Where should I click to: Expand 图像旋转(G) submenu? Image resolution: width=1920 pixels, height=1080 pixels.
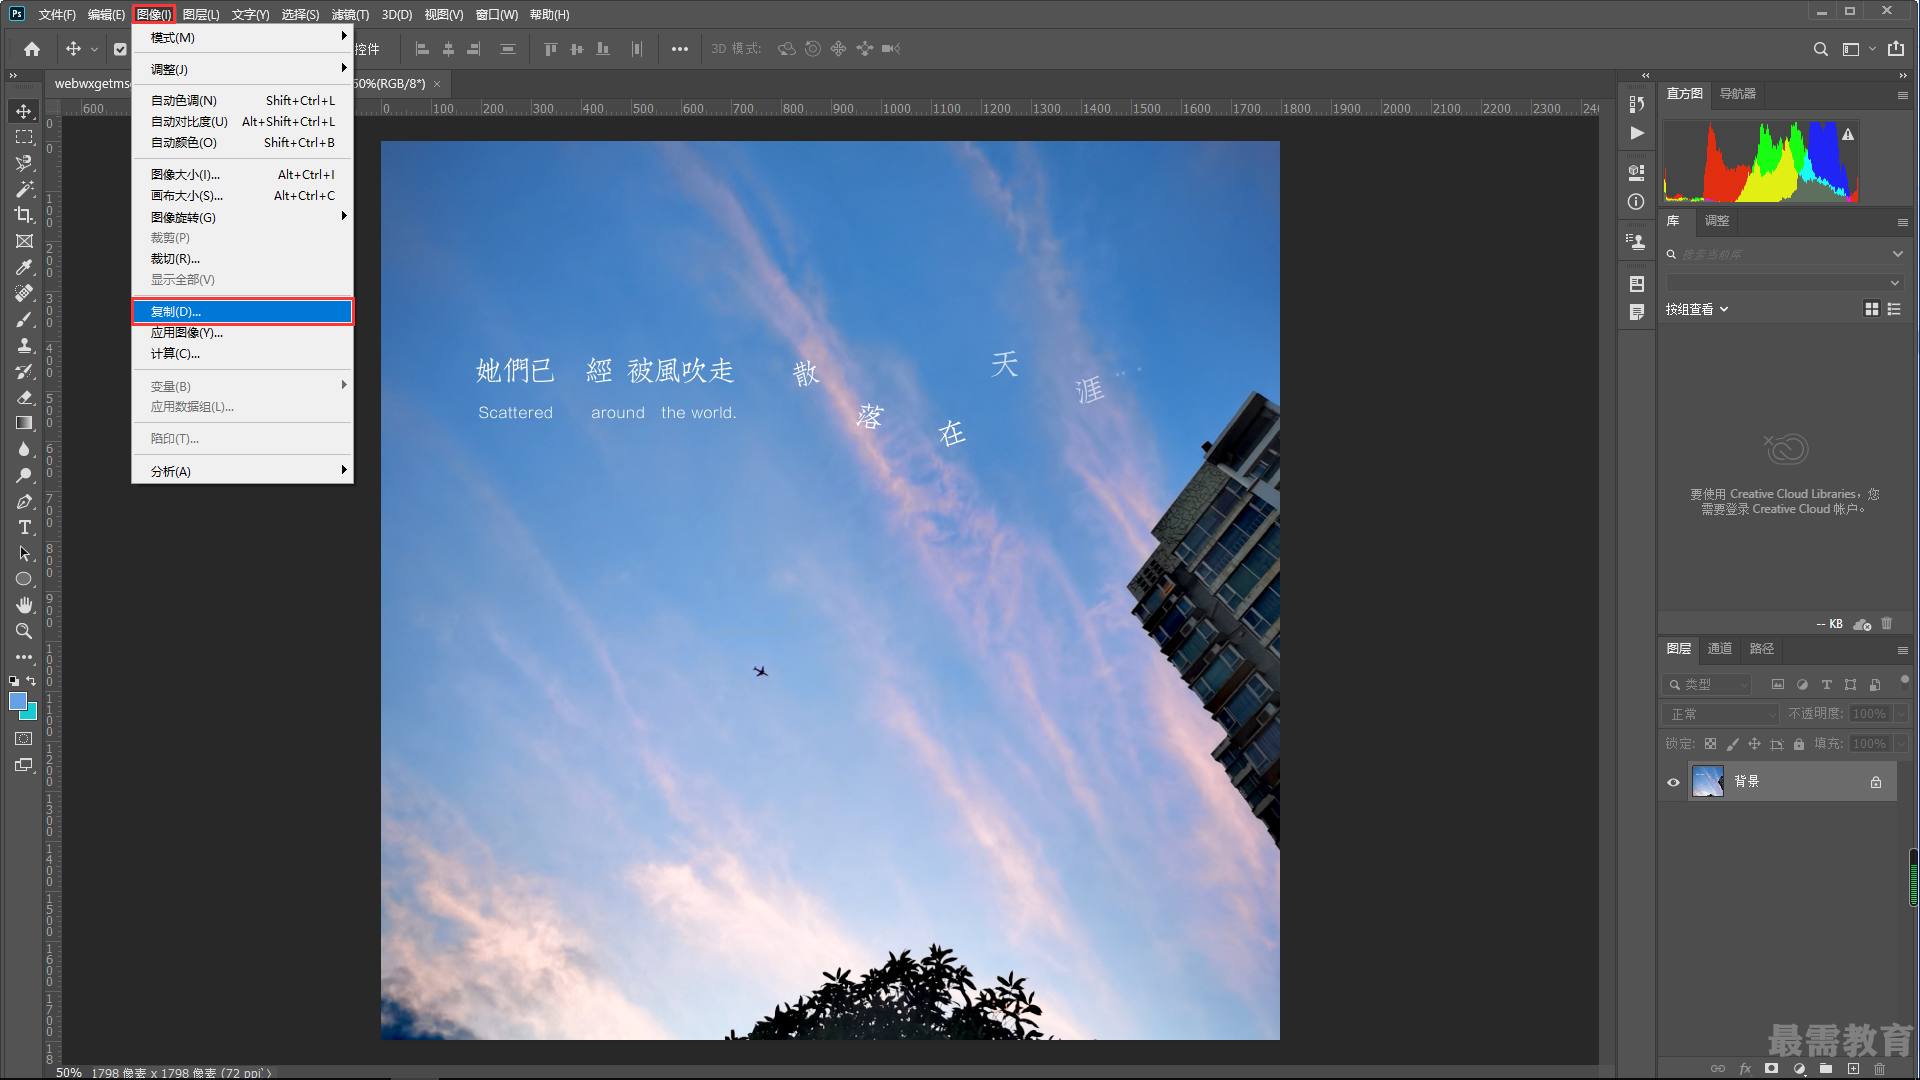[x=242, y=217]
